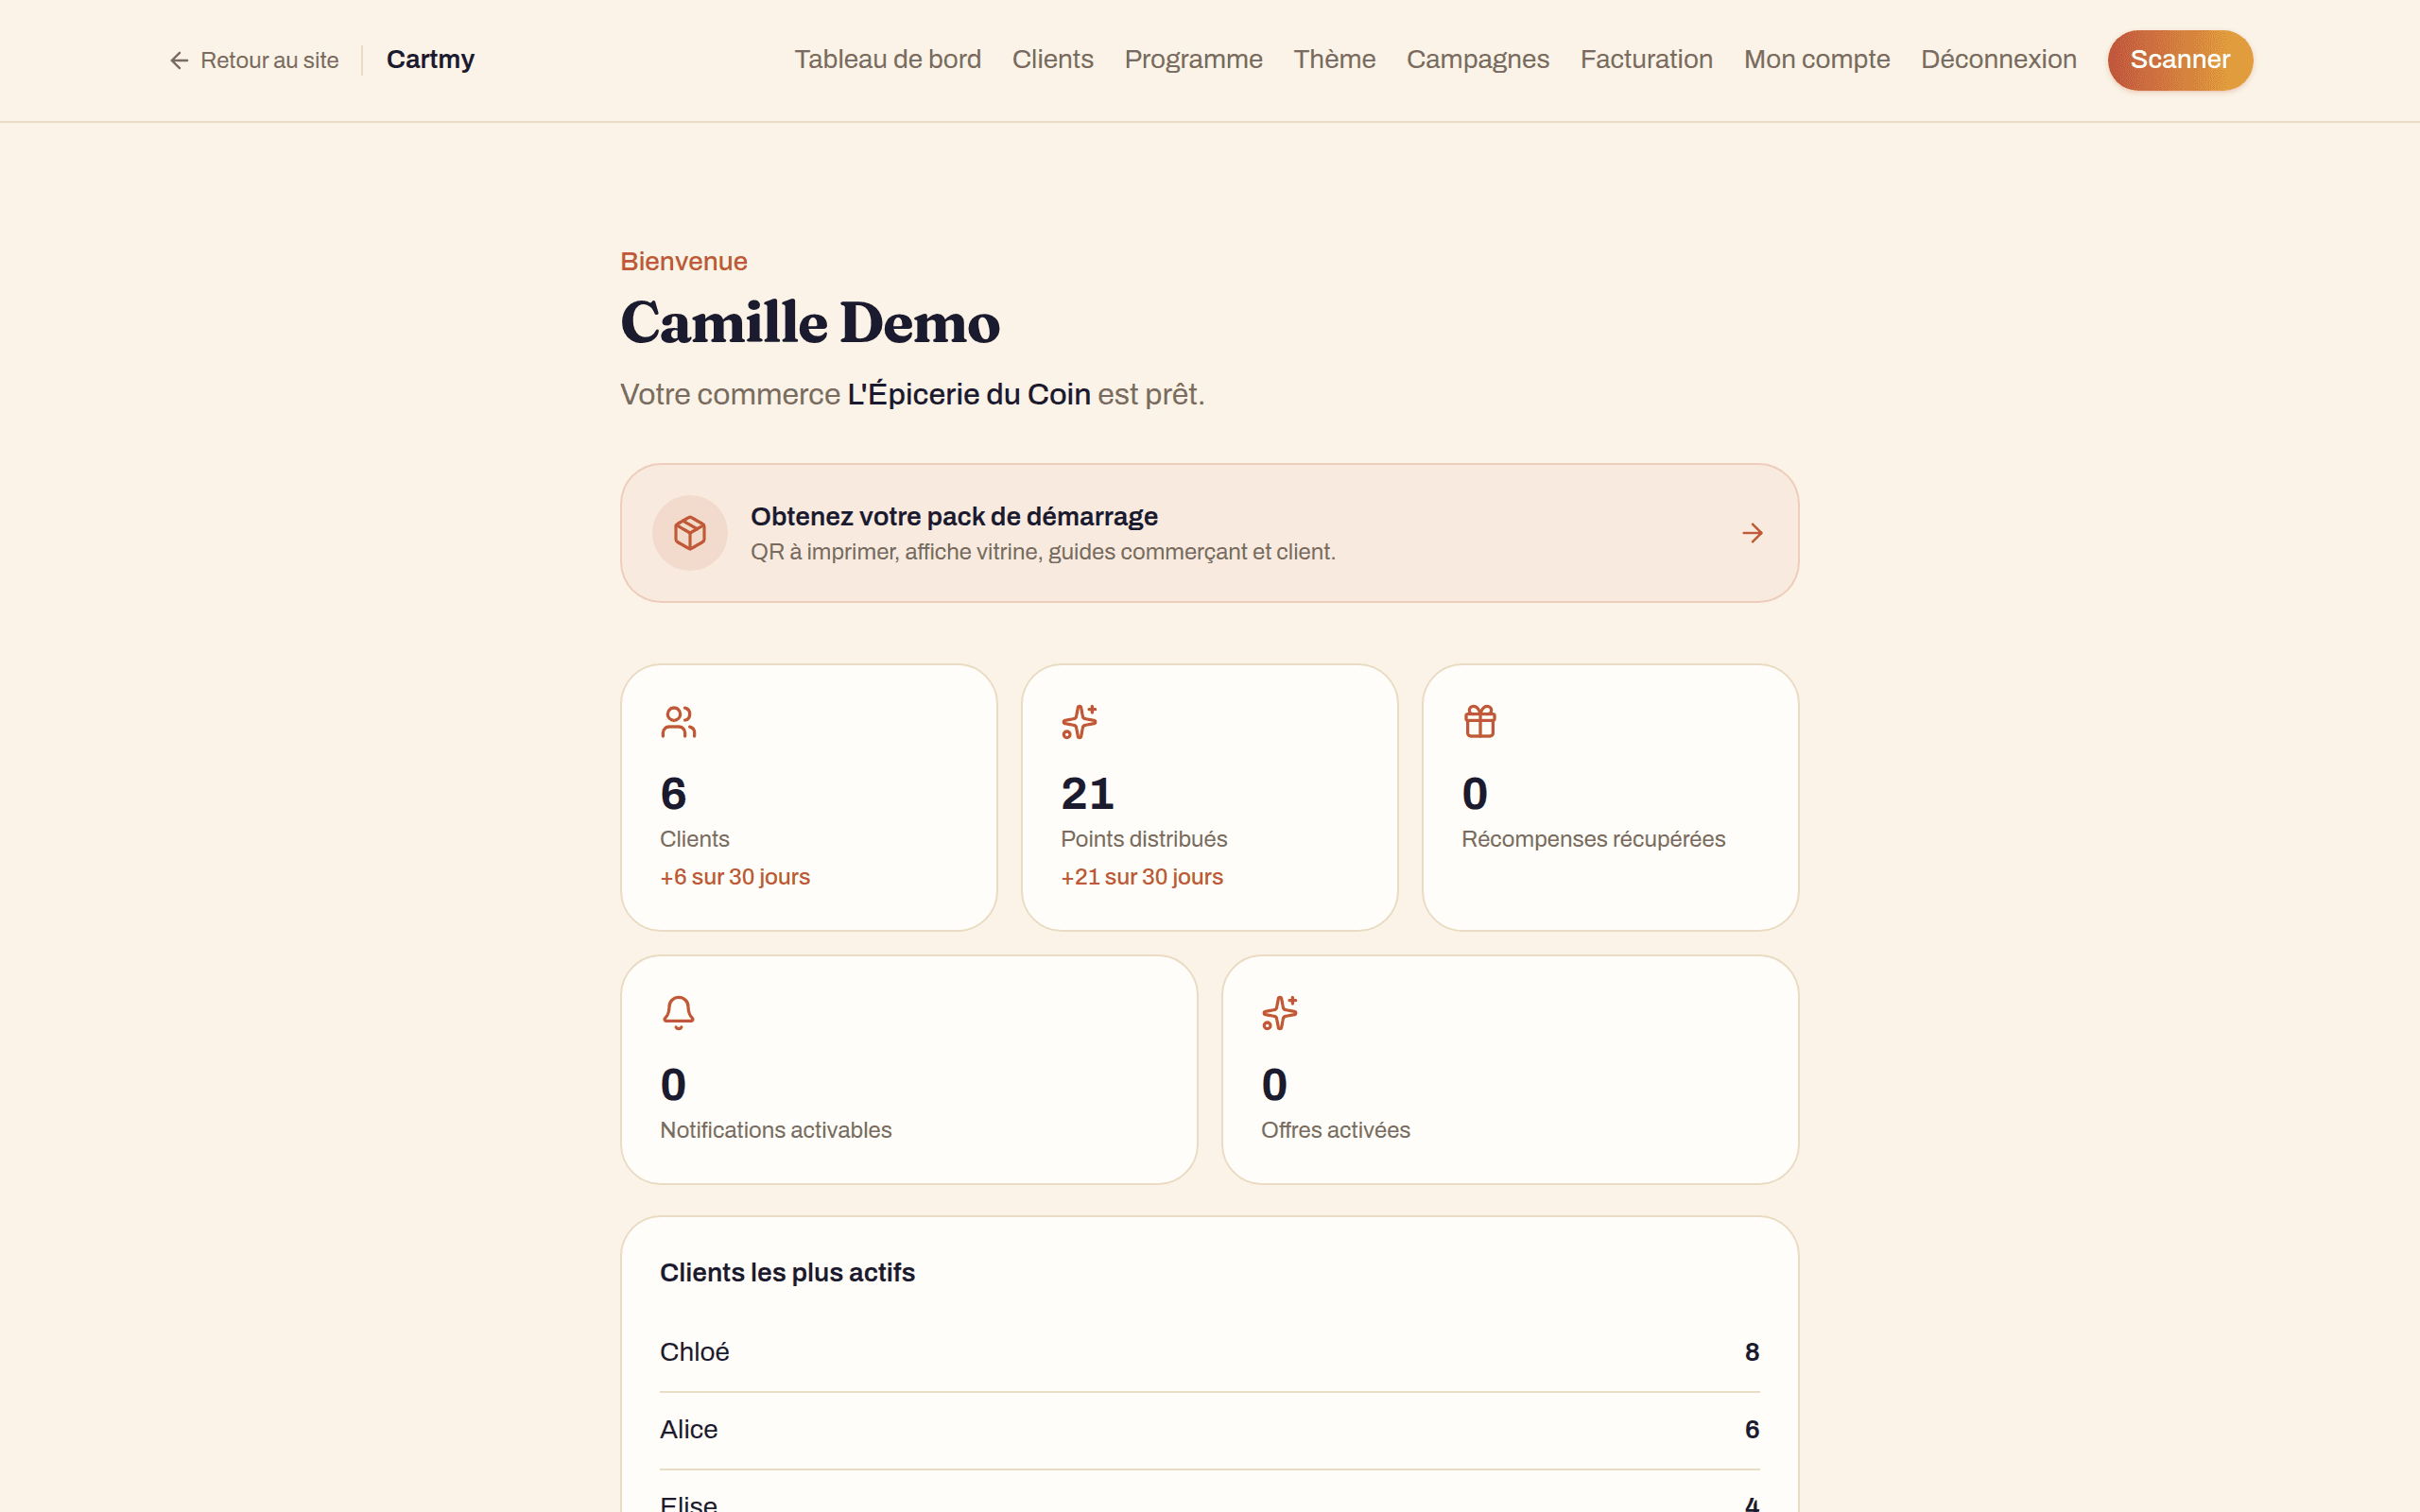This screenshot has height=1512, width=2420.
Task: Click Alice's score of 6
Action: [x=1752, y=1430]
